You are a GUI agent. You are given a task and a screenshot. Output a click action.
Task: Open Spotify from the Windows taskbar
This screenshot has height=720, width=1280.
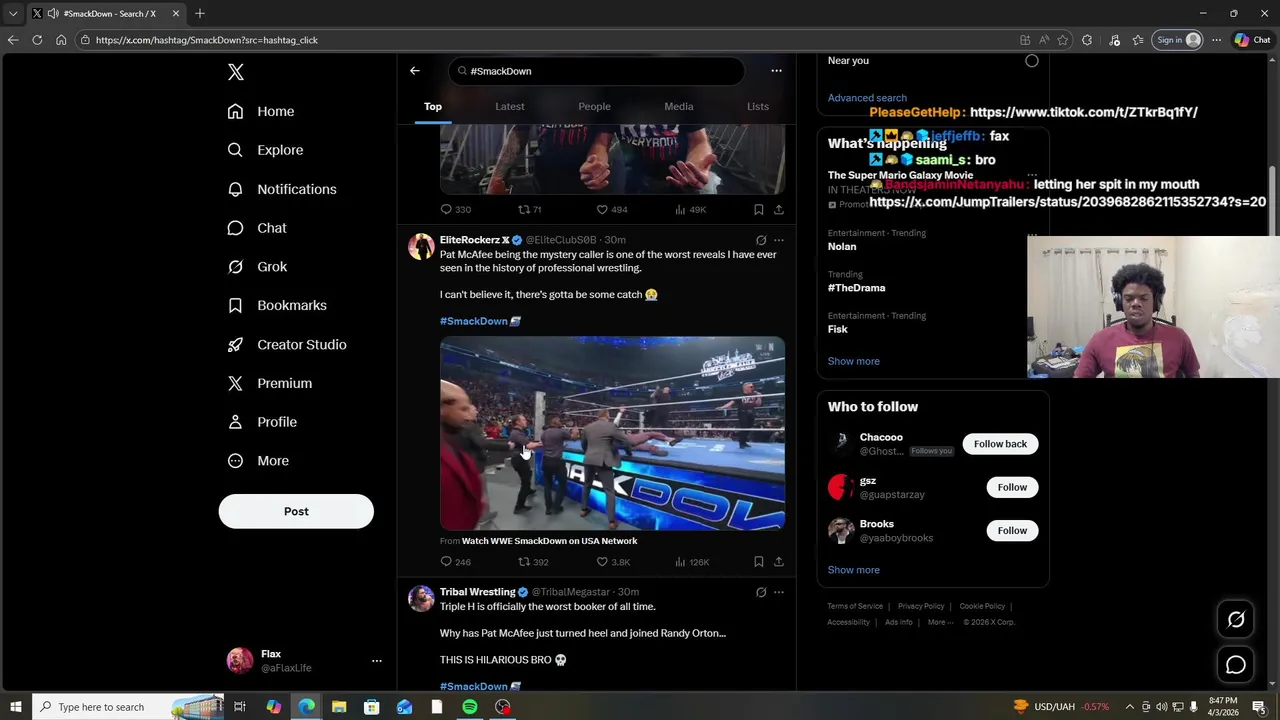[x=470, y=707]
